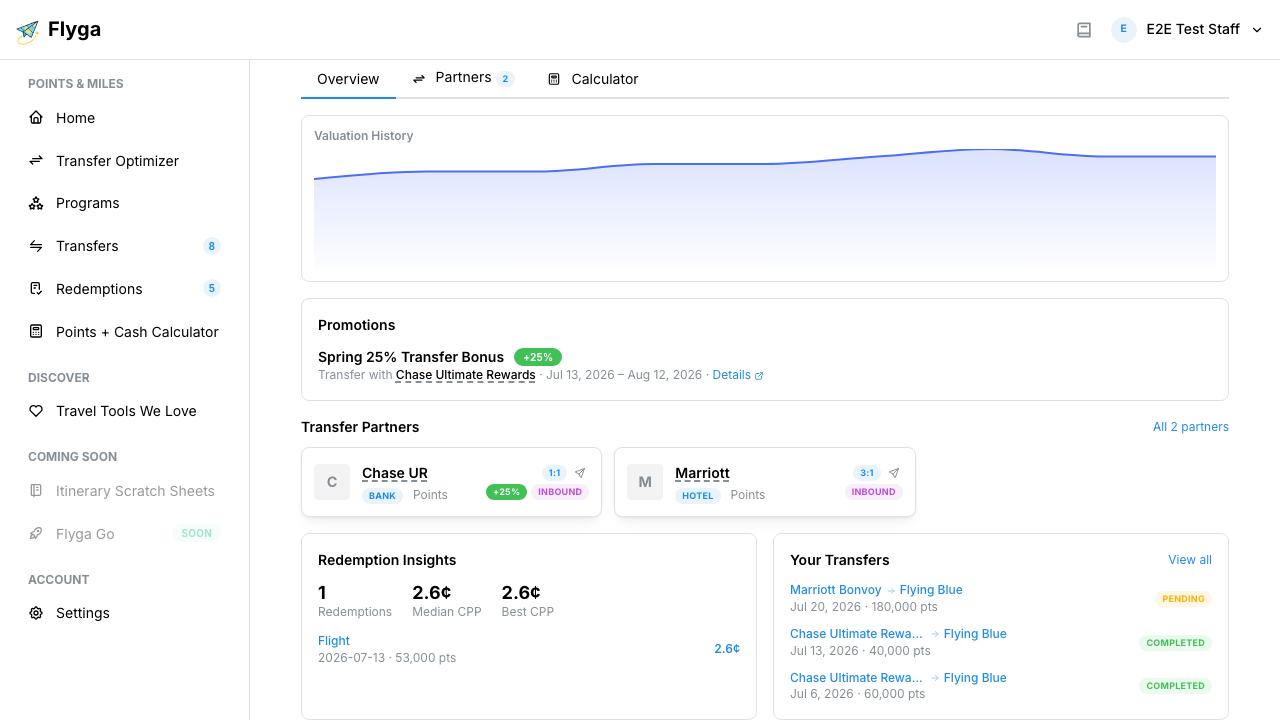
Task: Open Redemptions from the sidebar
Action: pyautogui.click(x=124, y=289)
